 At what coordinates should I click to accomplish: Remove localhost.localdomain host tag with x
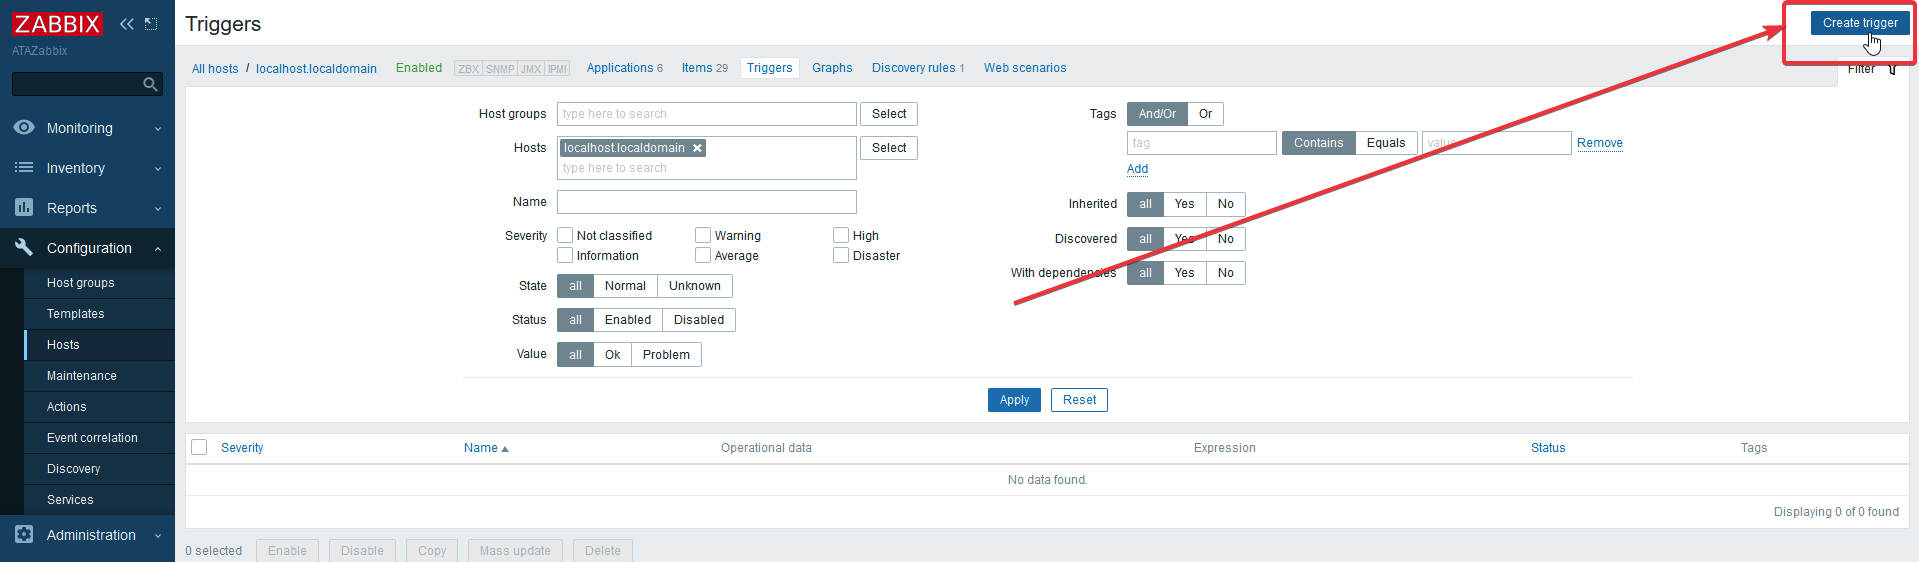click(698, 148)
